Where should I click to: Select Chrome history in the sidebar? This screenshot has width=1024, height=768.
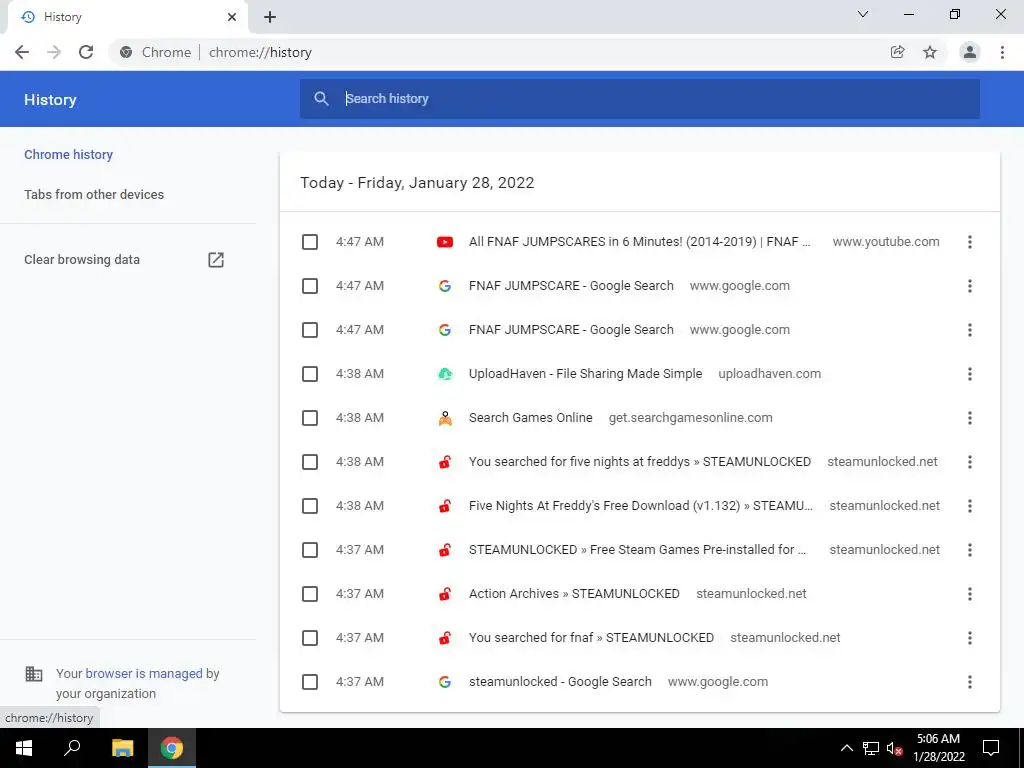click(x=69, y=155)
